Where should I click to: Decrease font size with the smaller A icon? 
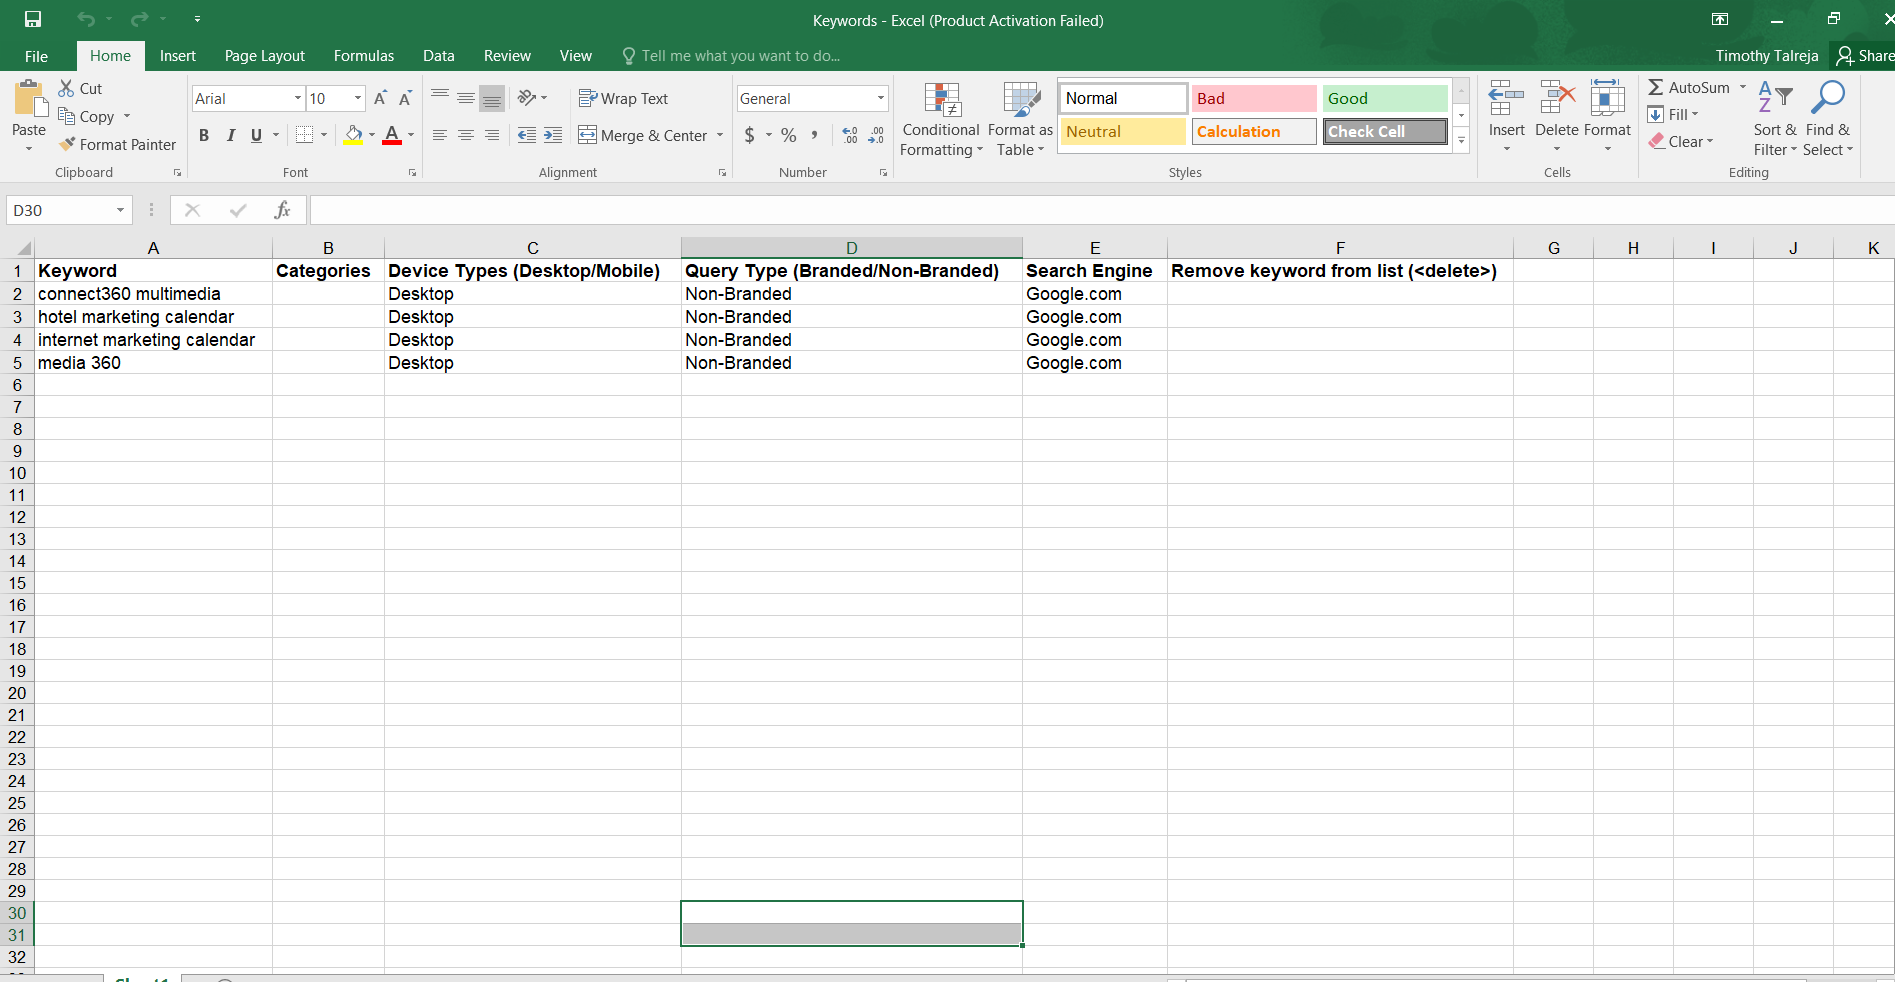coord(405,98)
